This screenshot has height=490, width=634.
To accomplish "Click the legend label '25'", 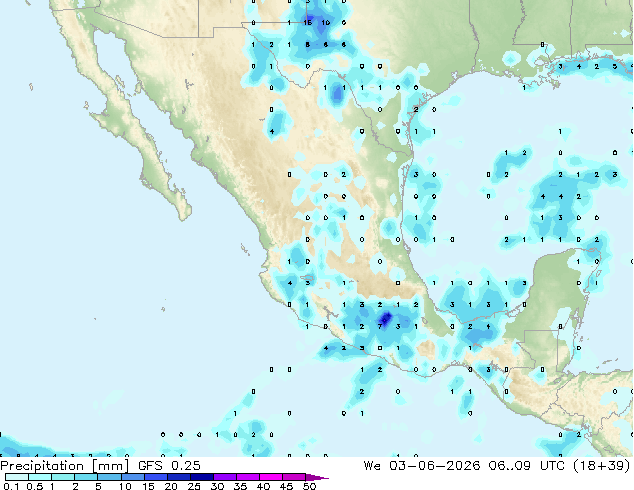I will pos(194,486).
